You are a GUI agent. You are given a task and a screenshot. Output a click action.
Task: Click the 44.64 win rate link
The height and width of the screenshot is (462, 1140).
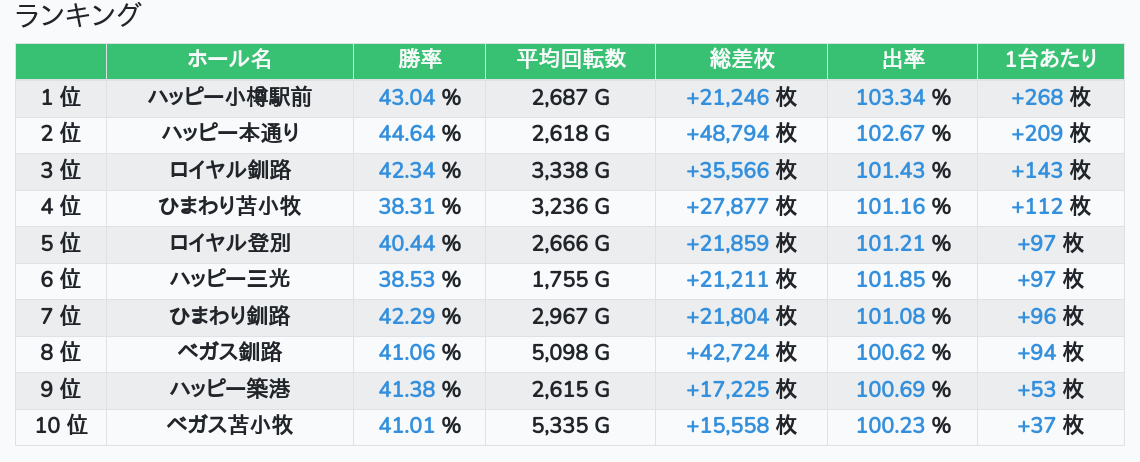(x=407, y=133)
